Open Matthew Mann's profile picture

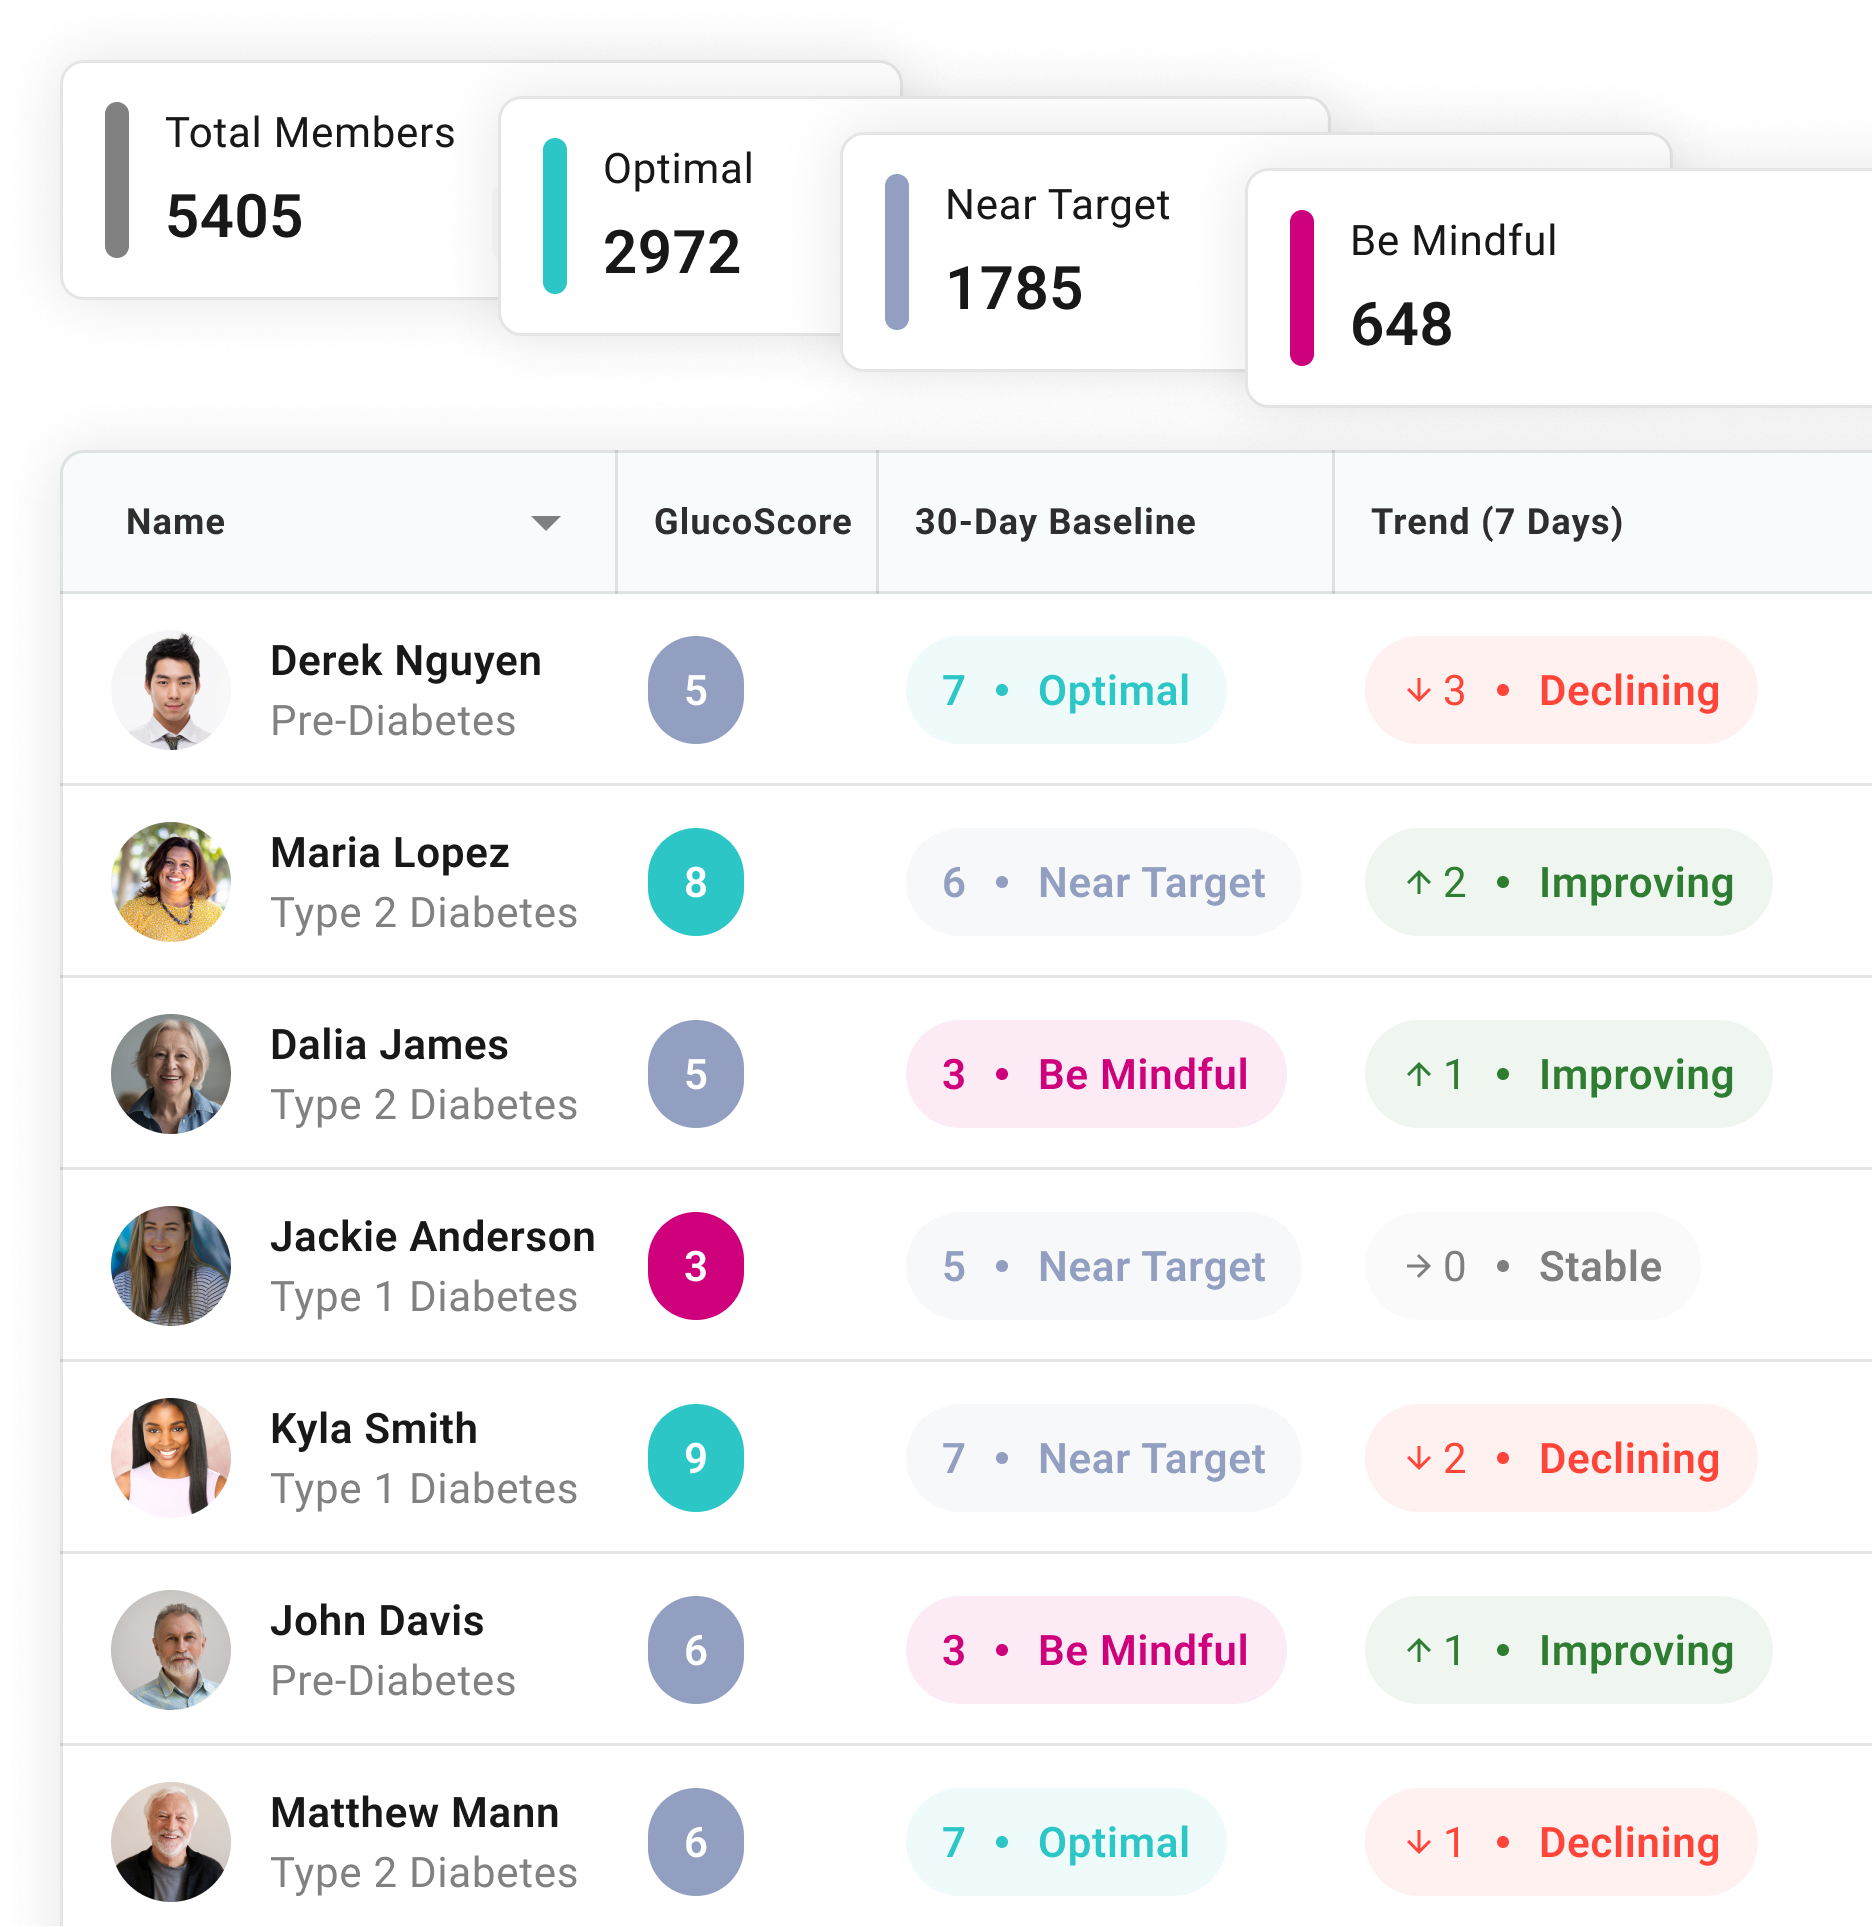pyautogui.click(x=171, y=1842)
